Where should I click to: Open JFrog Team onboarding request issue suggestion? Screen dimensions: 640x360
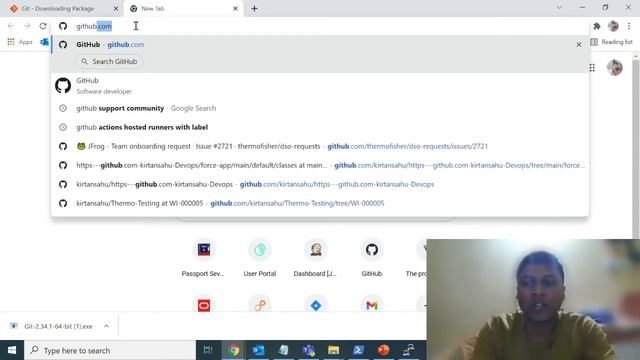tap(320, 146)
